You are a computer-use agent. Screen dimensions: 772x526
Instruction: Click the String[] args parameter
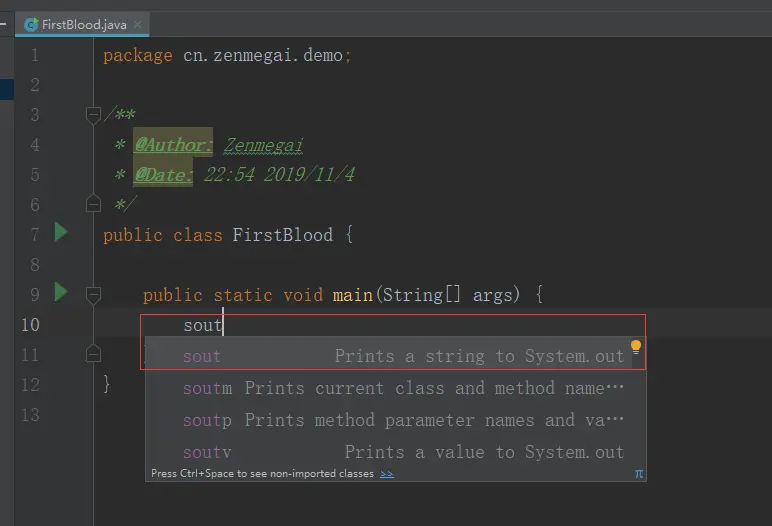coord(448,295)
